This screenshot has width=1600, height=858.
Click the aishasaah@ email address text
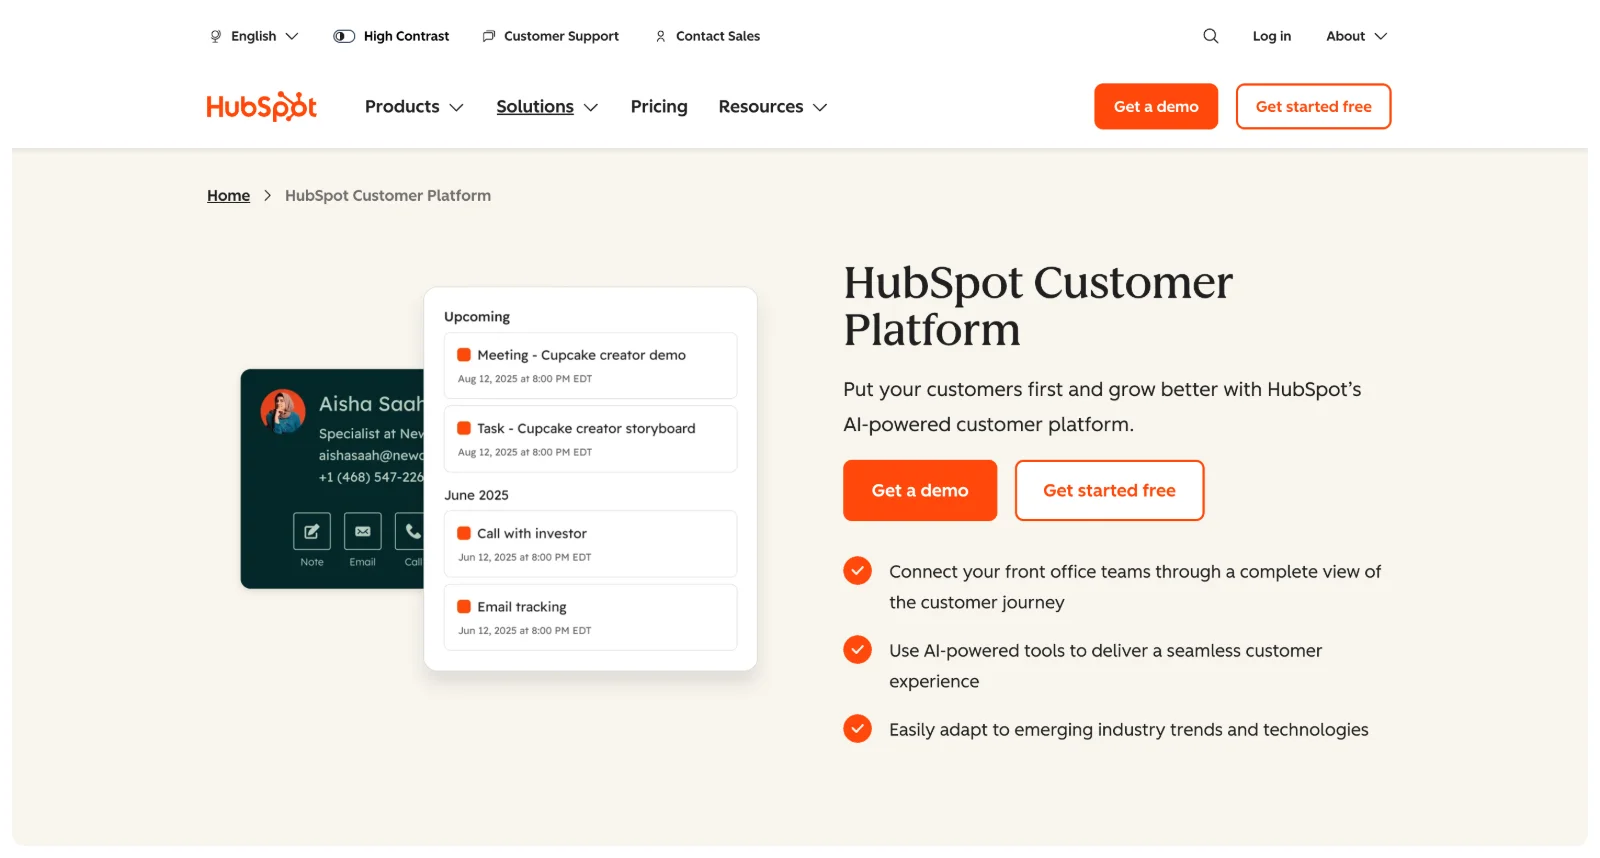371,455
